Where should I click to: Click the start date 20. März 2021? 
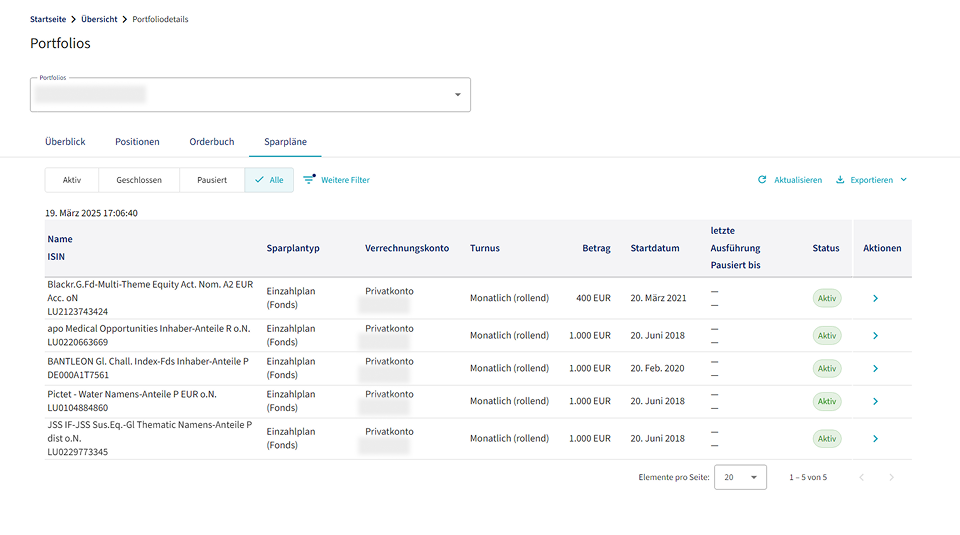[658, 298]
